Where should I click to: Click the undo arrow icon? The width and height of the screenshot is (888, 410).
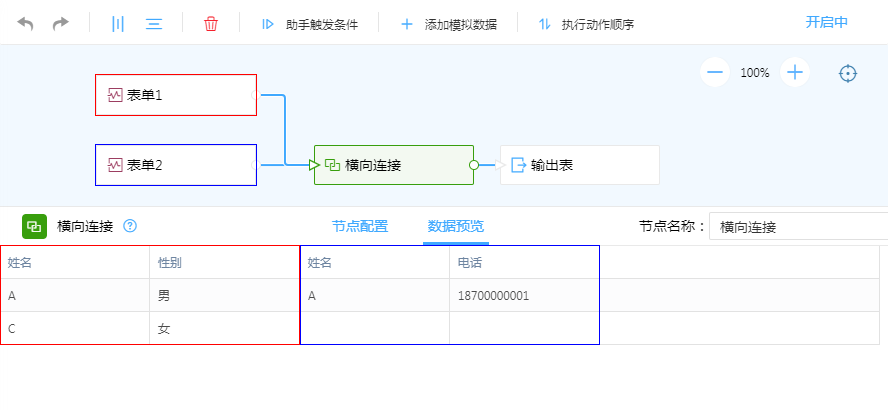[26, 23]
